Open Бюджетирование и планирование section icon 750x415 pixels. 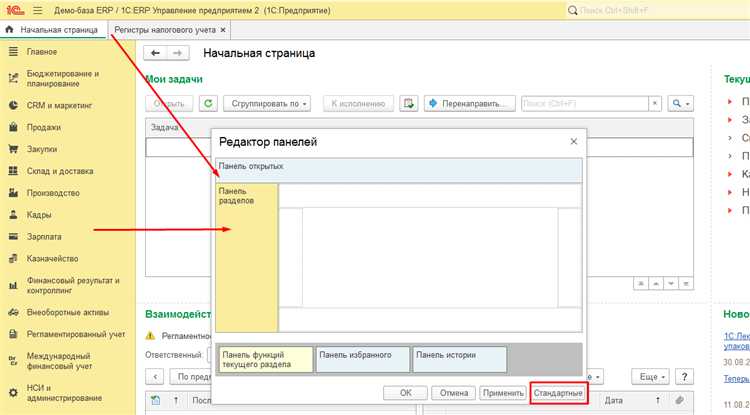click(13, 78)
